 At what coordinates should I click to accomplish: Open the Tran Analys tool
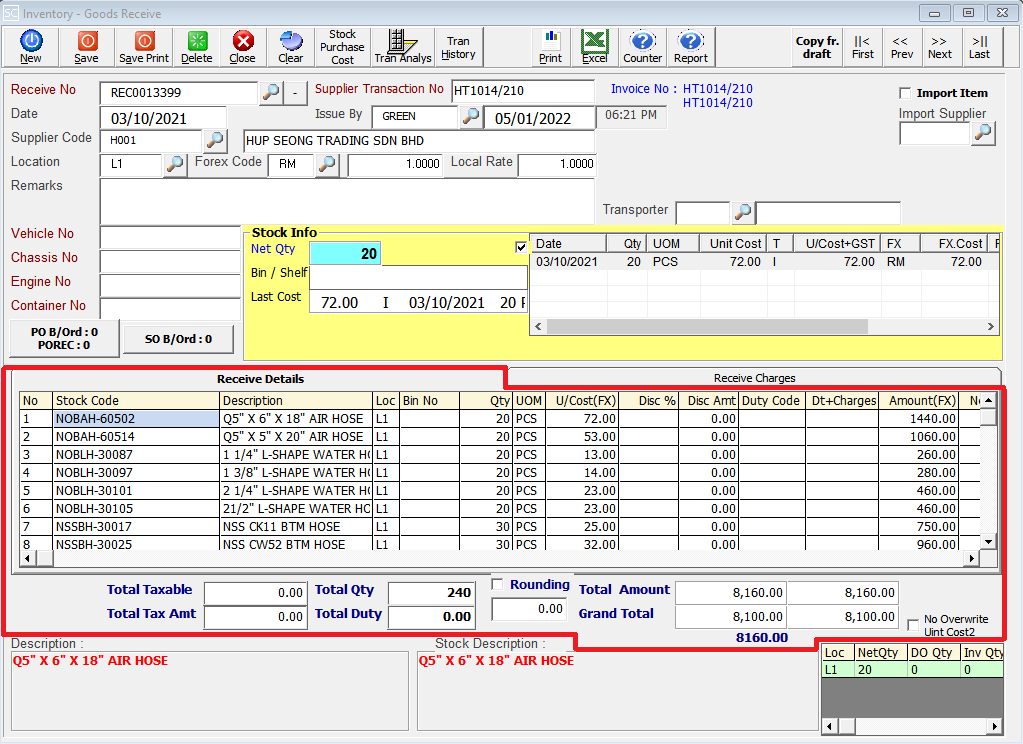click(403, 47)
